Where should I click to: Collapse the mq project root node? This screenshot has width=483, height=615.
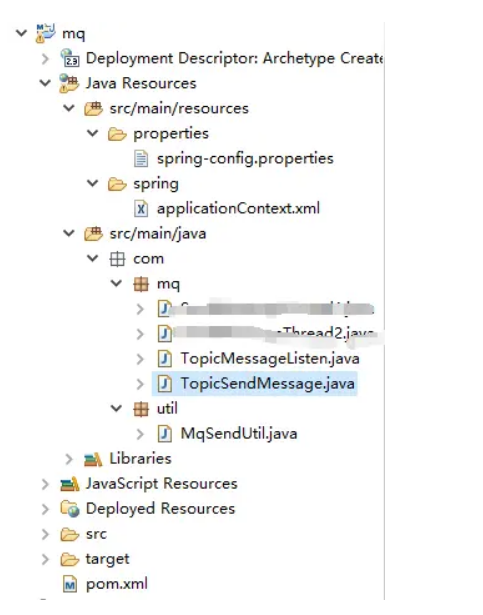(21, 33)
